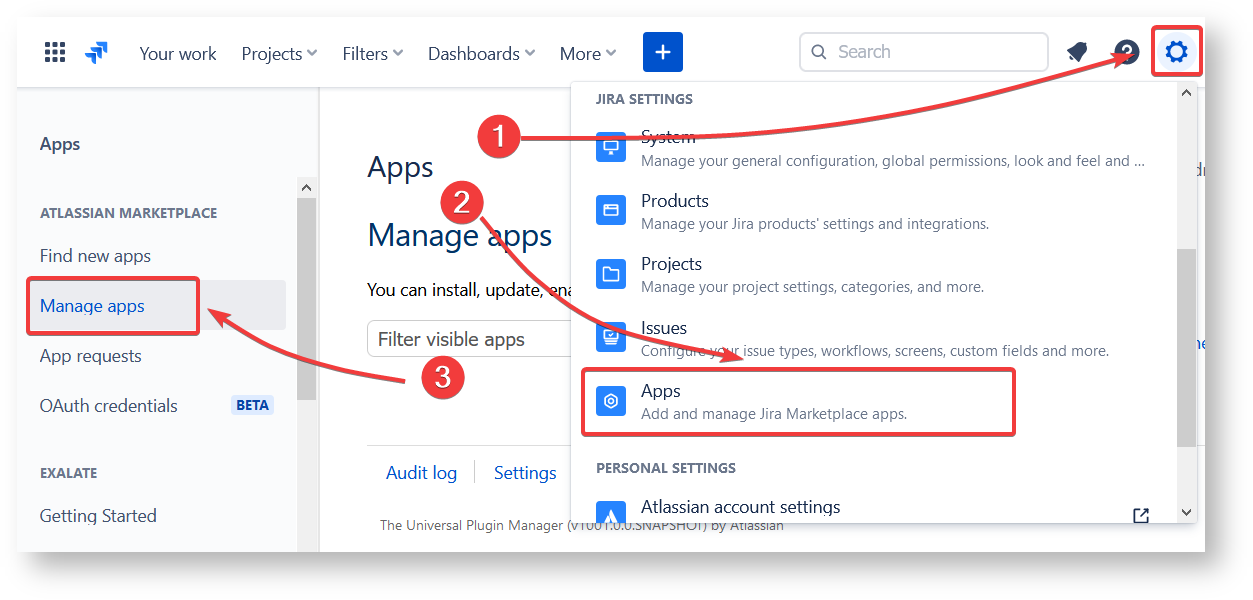Click 'Add and manage Jira Marketplace apps.' text
This screenshot has height=600, width=1253.
[x=774, y=414]
